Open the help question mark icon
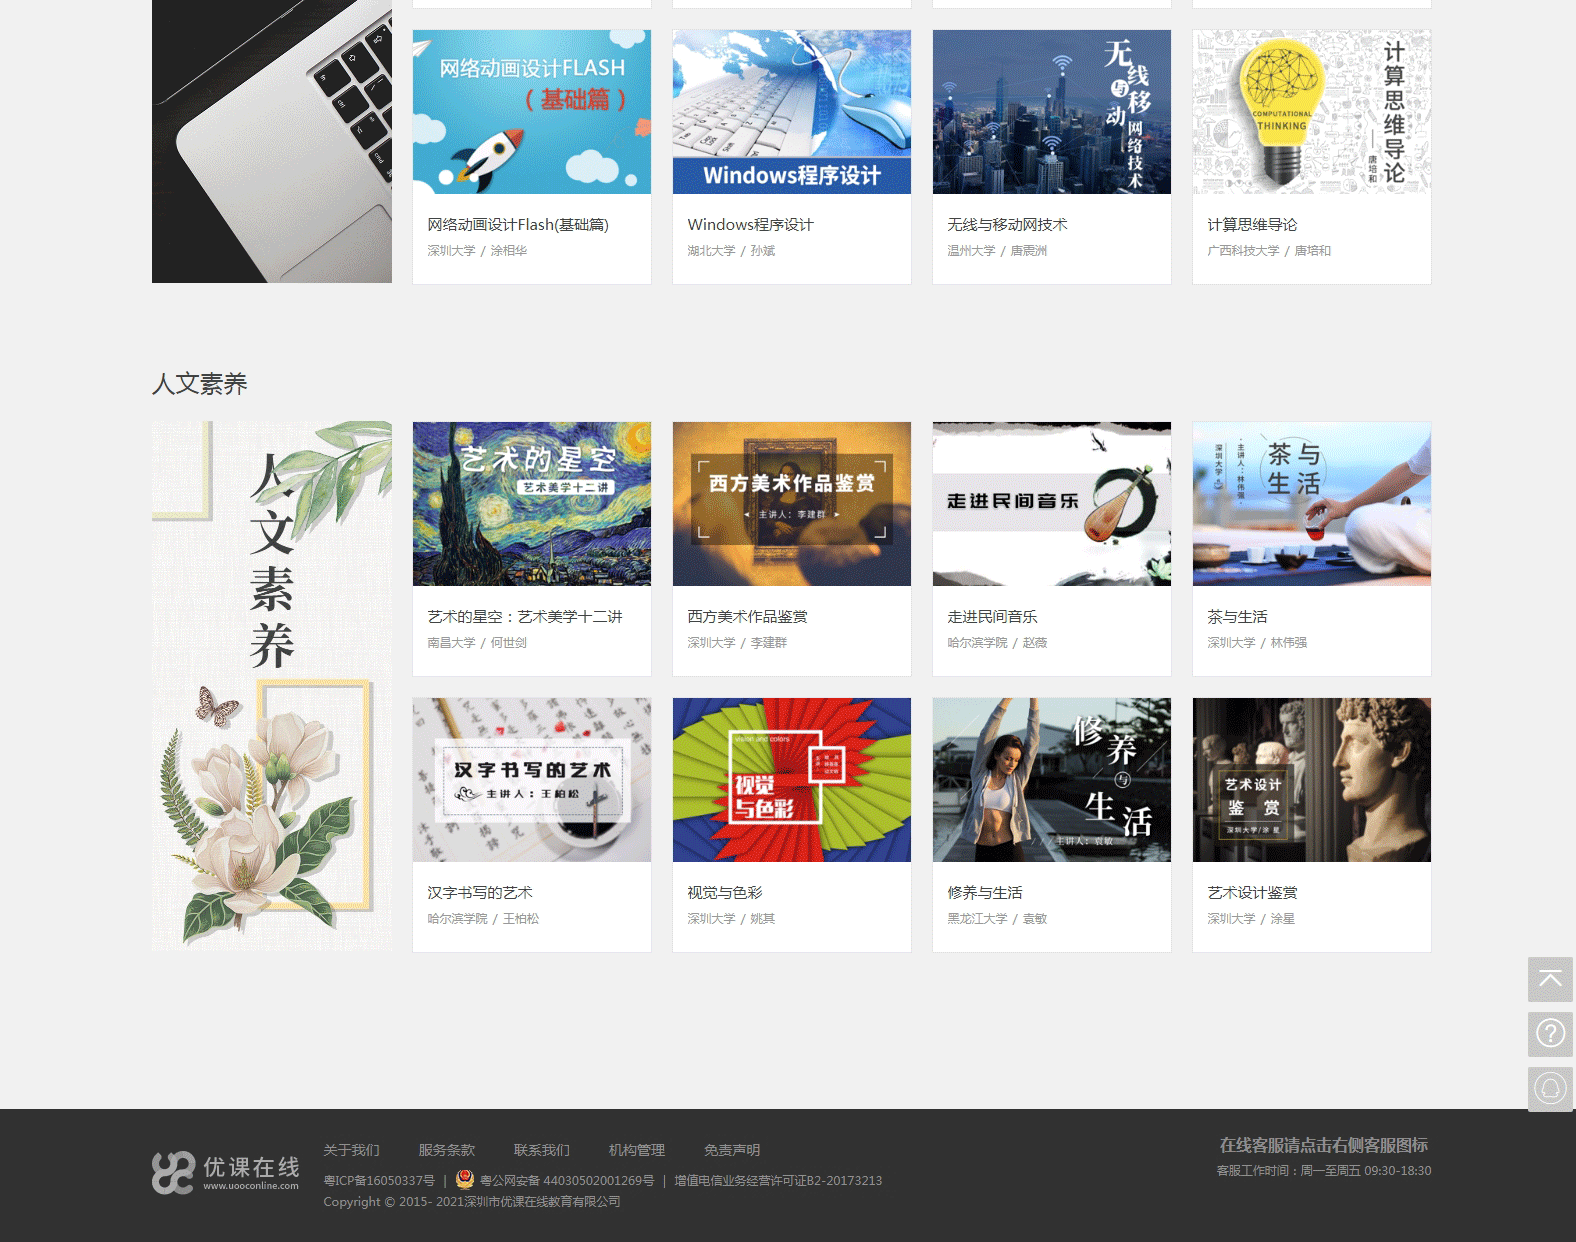Screen dimensions: 1576x1242 click(x=1550, y=1033)
